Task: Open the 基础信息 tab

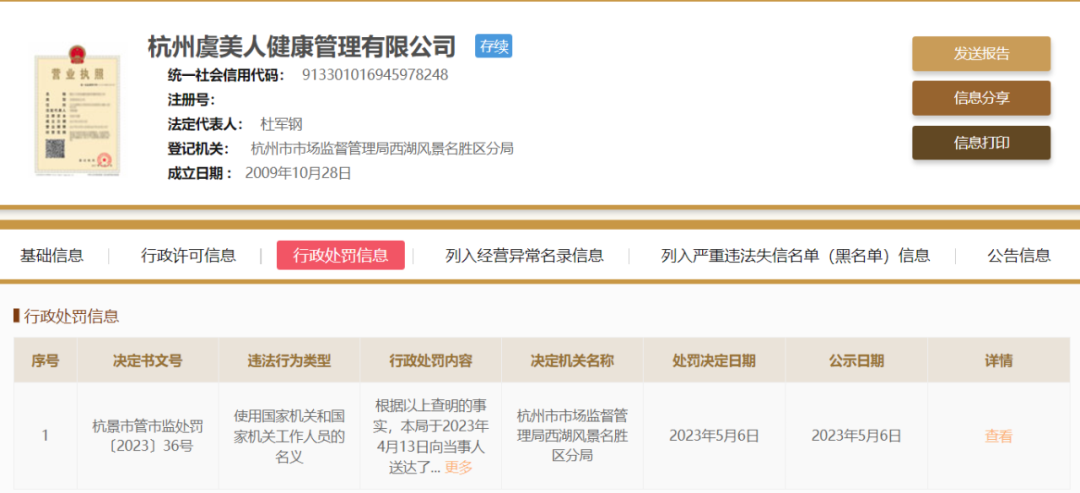Action: click(52, 255)
